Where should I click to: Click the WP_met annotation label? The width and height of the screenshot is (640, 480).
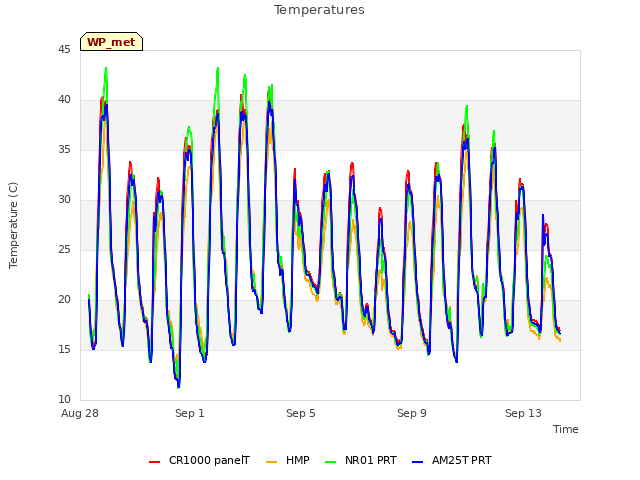[111, 42]
